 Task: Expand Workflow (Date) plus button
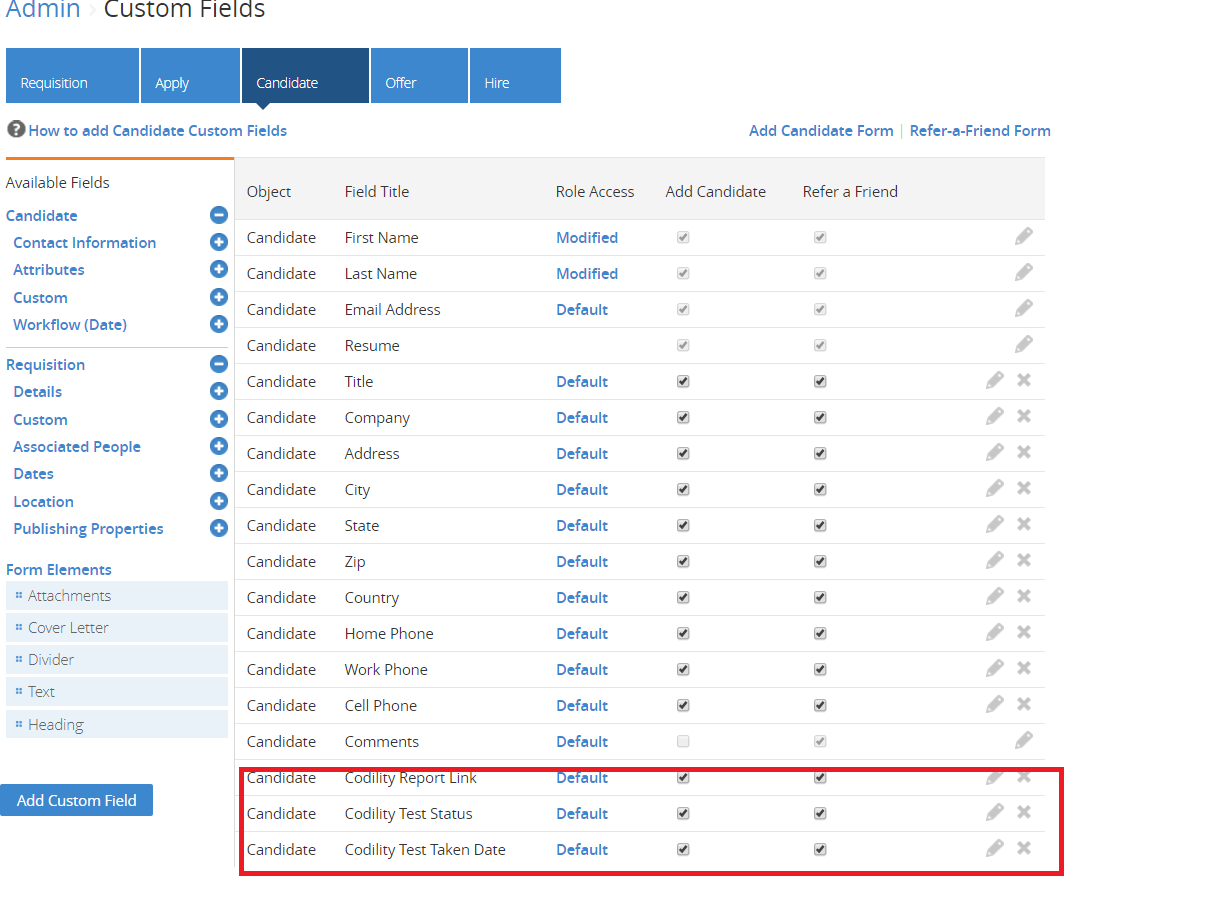pos(219,324)
